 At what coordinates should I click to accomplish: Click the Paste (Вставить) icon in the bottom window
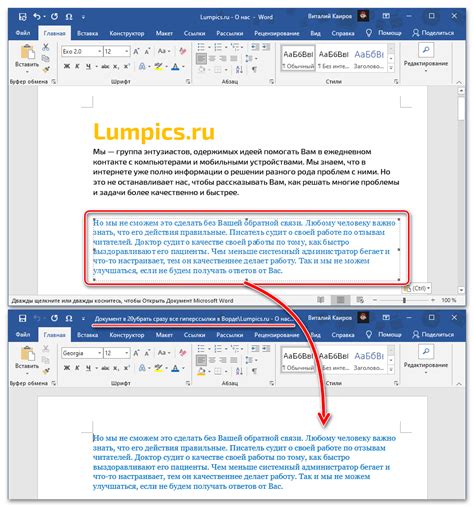tap(27, 354)
